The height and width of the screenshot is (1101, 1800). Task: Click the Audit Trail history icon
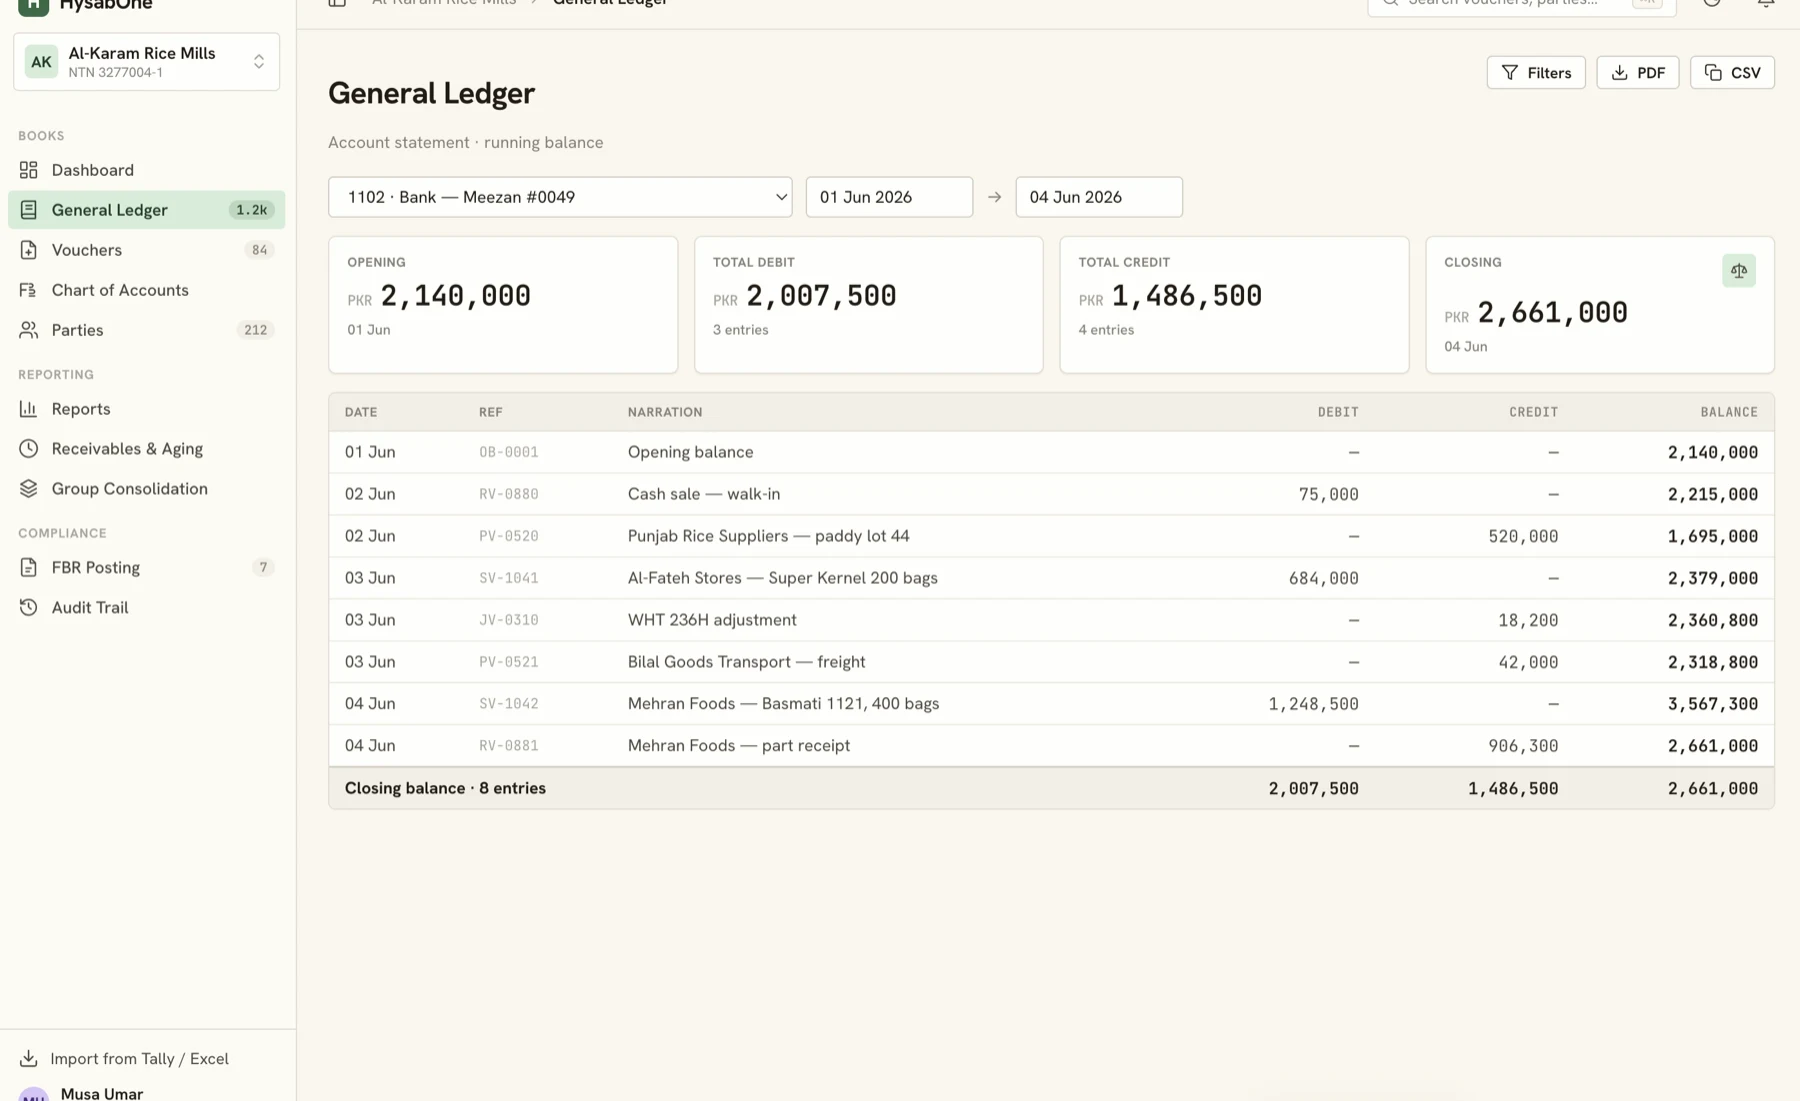pos(28,608)
